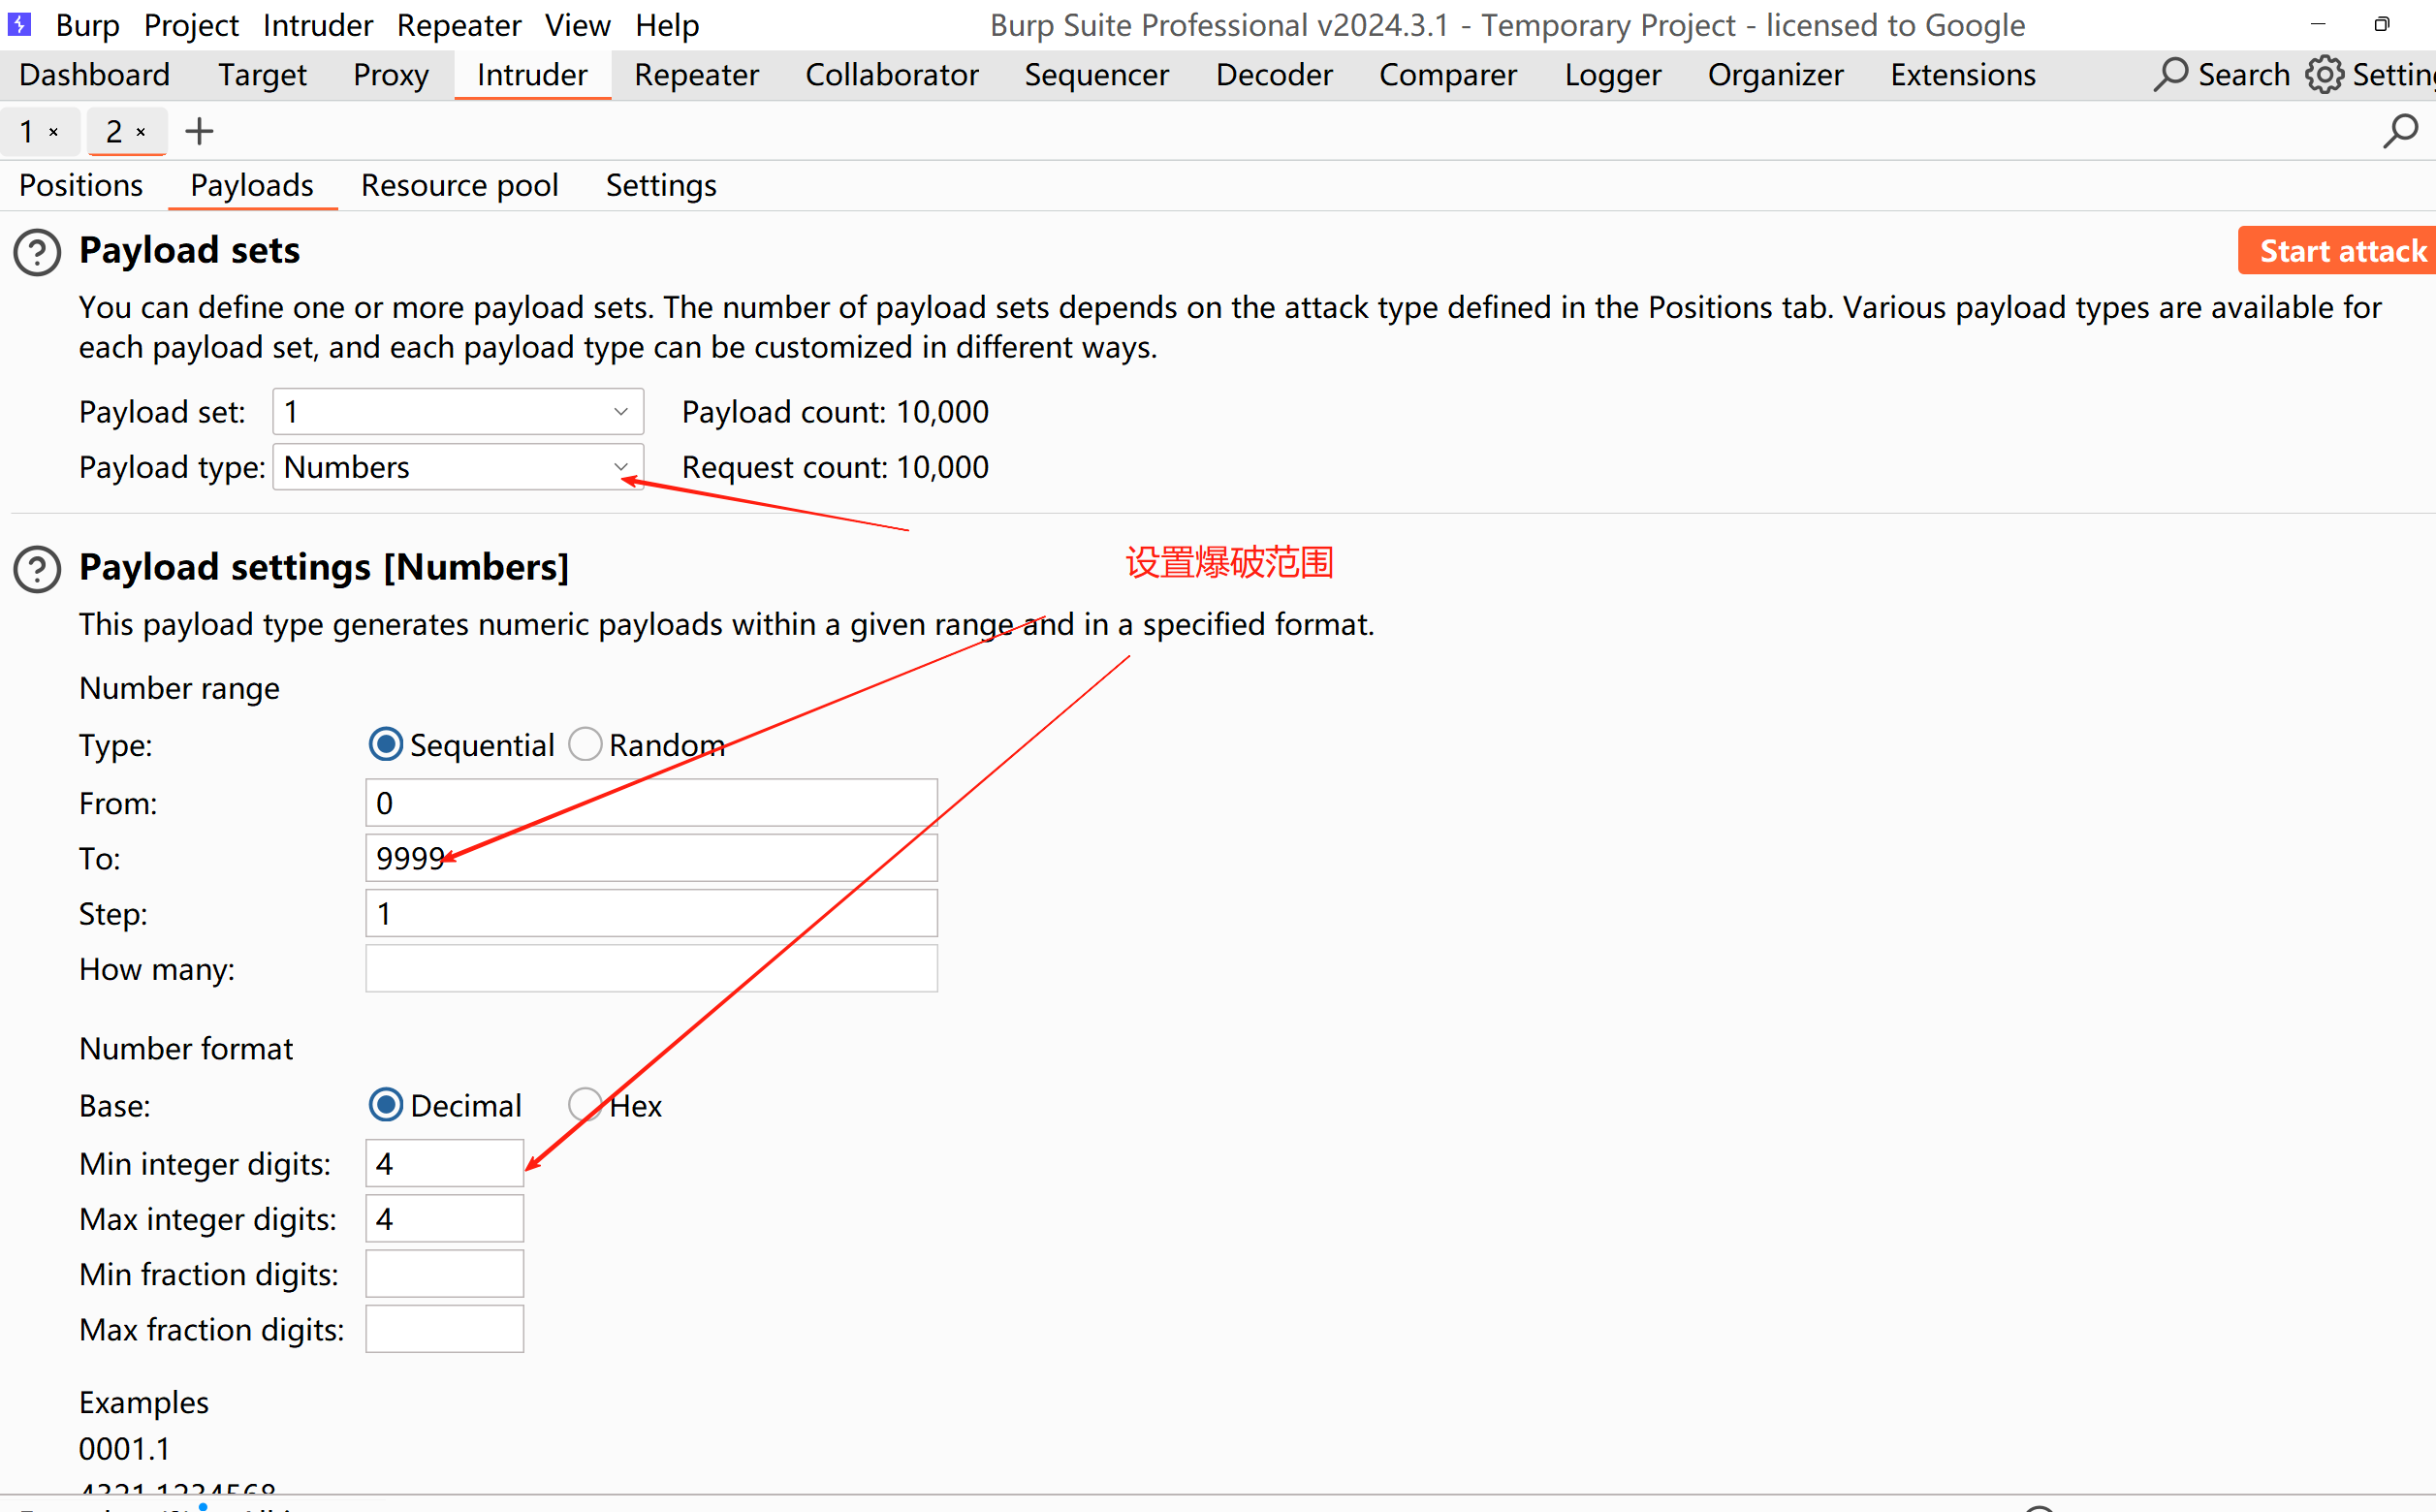Image resolution: width=2436 pixels, height=1512 pixels.
Task: Open the Payload set dropdown
Action: pyautogui.click(x=457, y=412)
